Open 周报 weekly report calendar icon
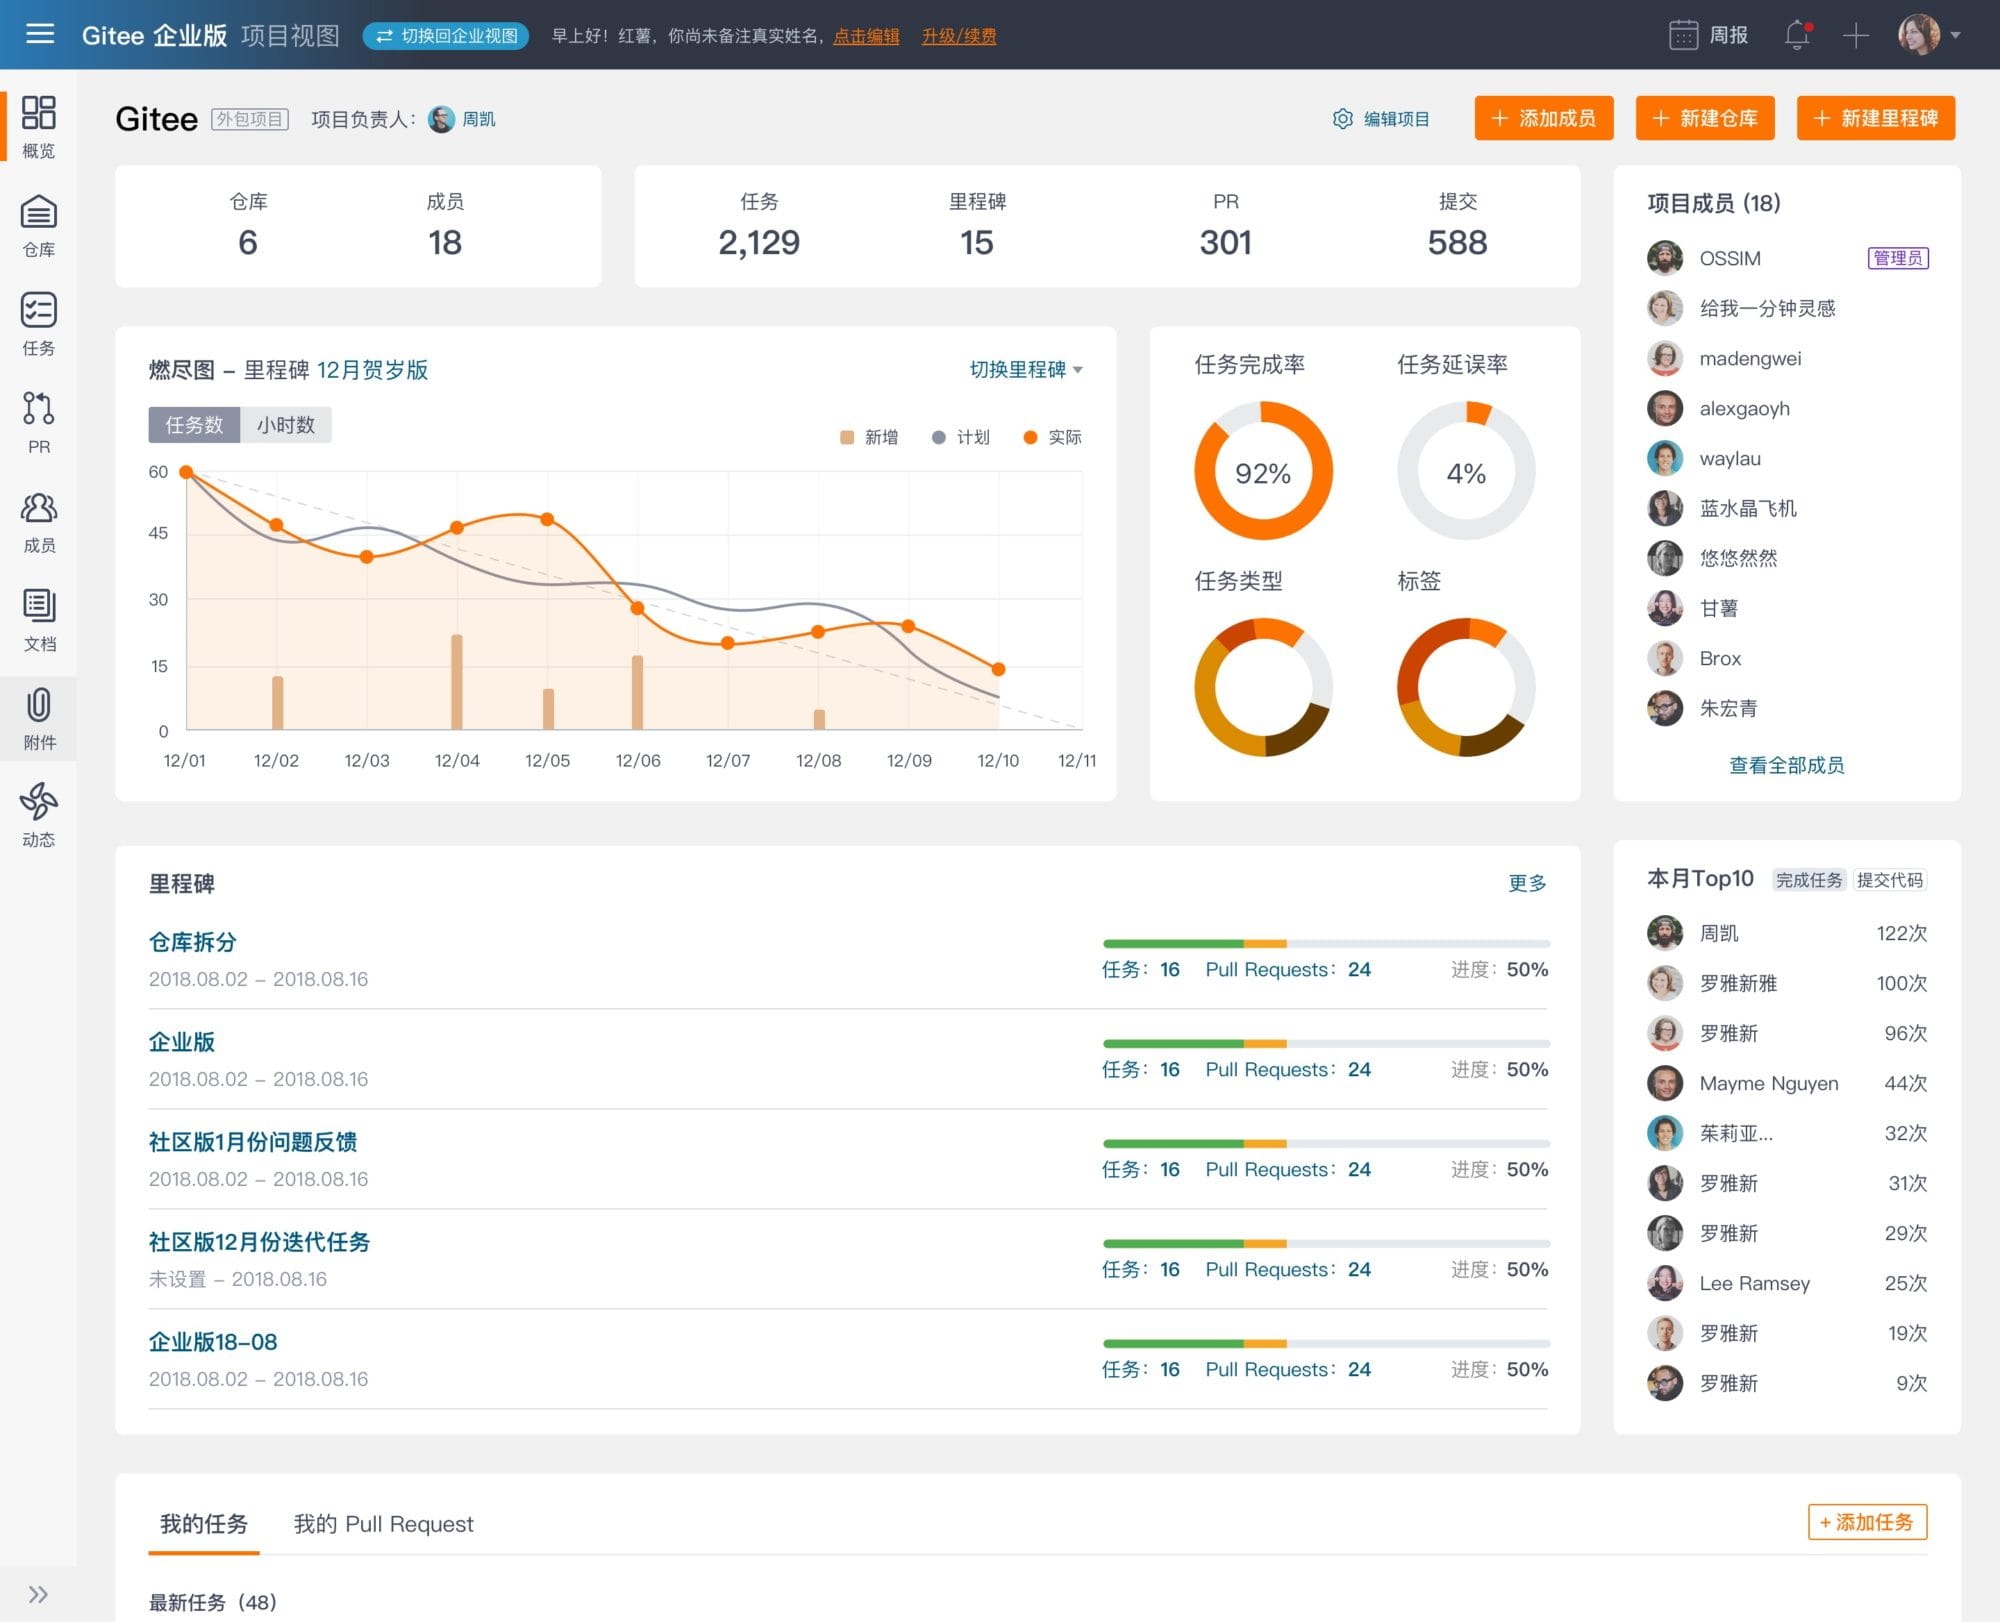This screenshot has height=1622, width=2000. pyautogui.click(x=1684, y=35)
